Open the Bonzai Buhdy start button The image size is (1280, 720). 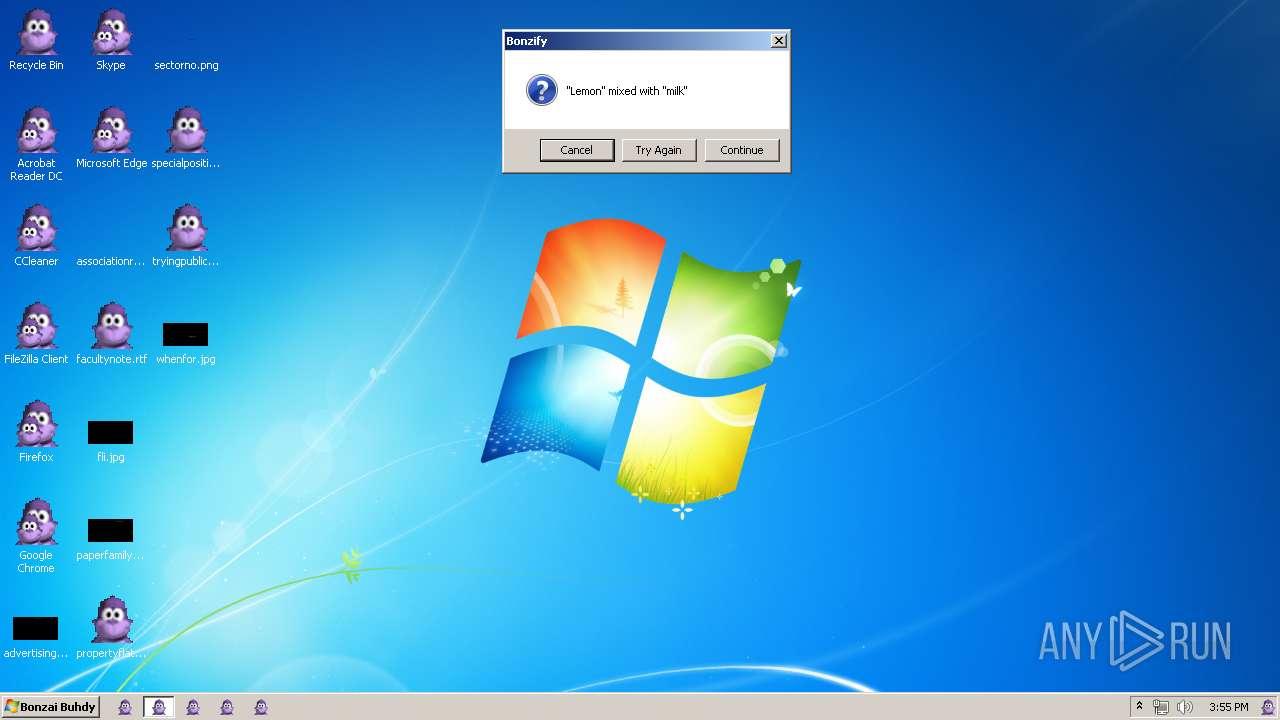pyautogui.click(x=51, y=707)
